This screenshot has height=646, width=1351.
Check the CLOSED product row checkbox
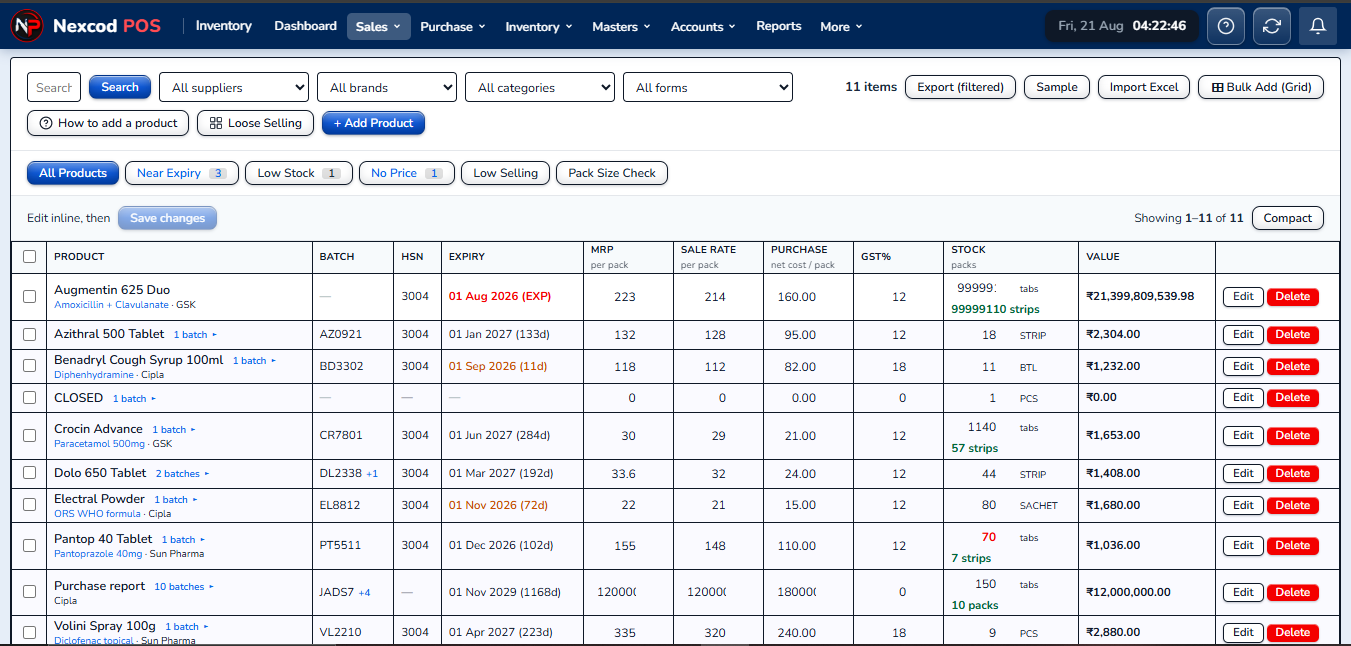click(x=29, y=398)
